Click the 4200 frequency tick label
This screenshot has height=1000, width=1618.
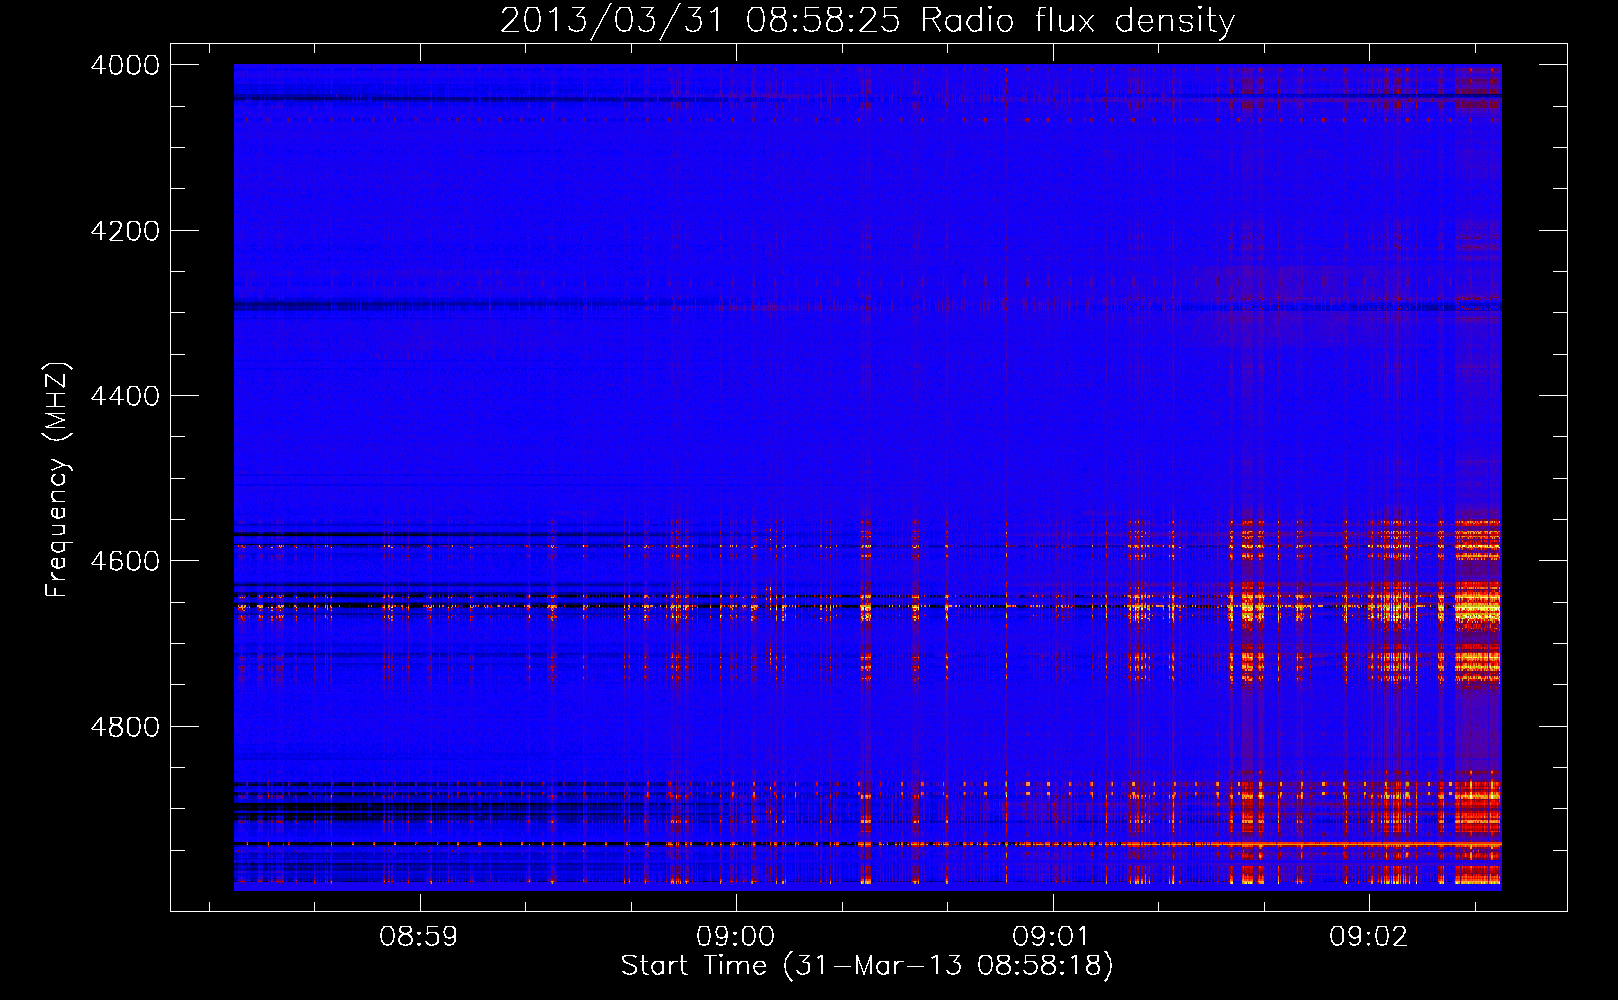[x=125, y=231]
